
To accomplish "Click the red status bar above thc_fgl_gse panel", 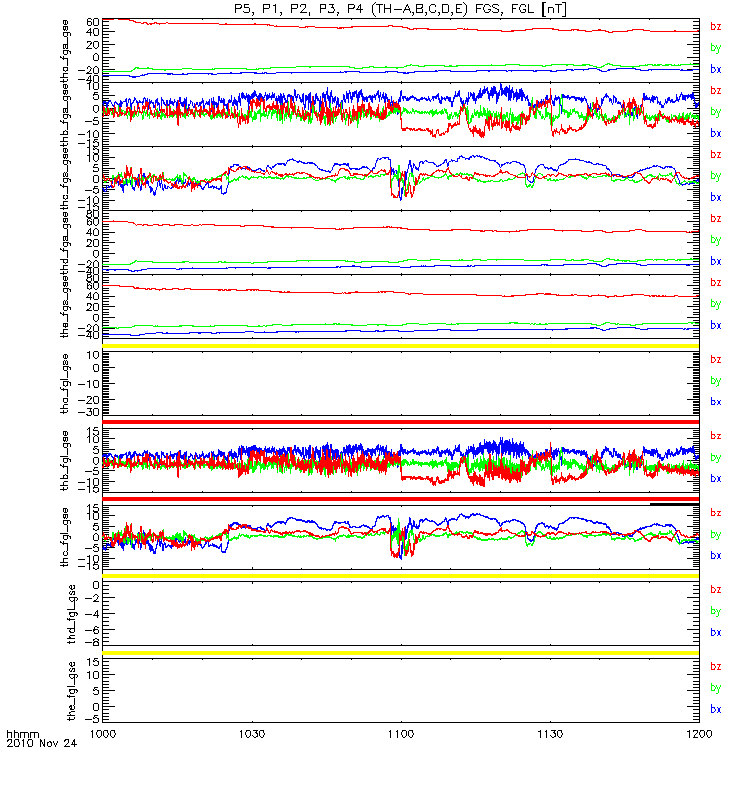I will tap(401, 498).
